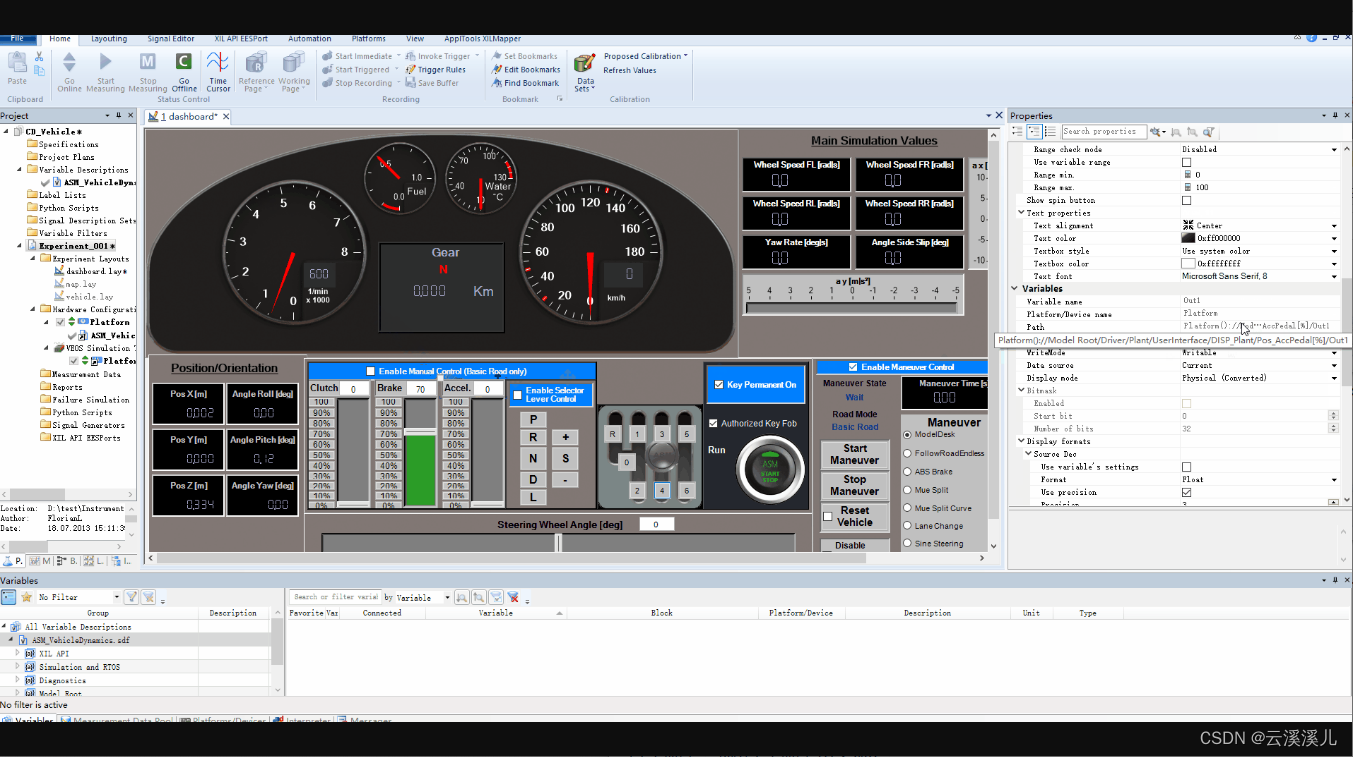Click the pin icon on Project panel

click(118, 116)
